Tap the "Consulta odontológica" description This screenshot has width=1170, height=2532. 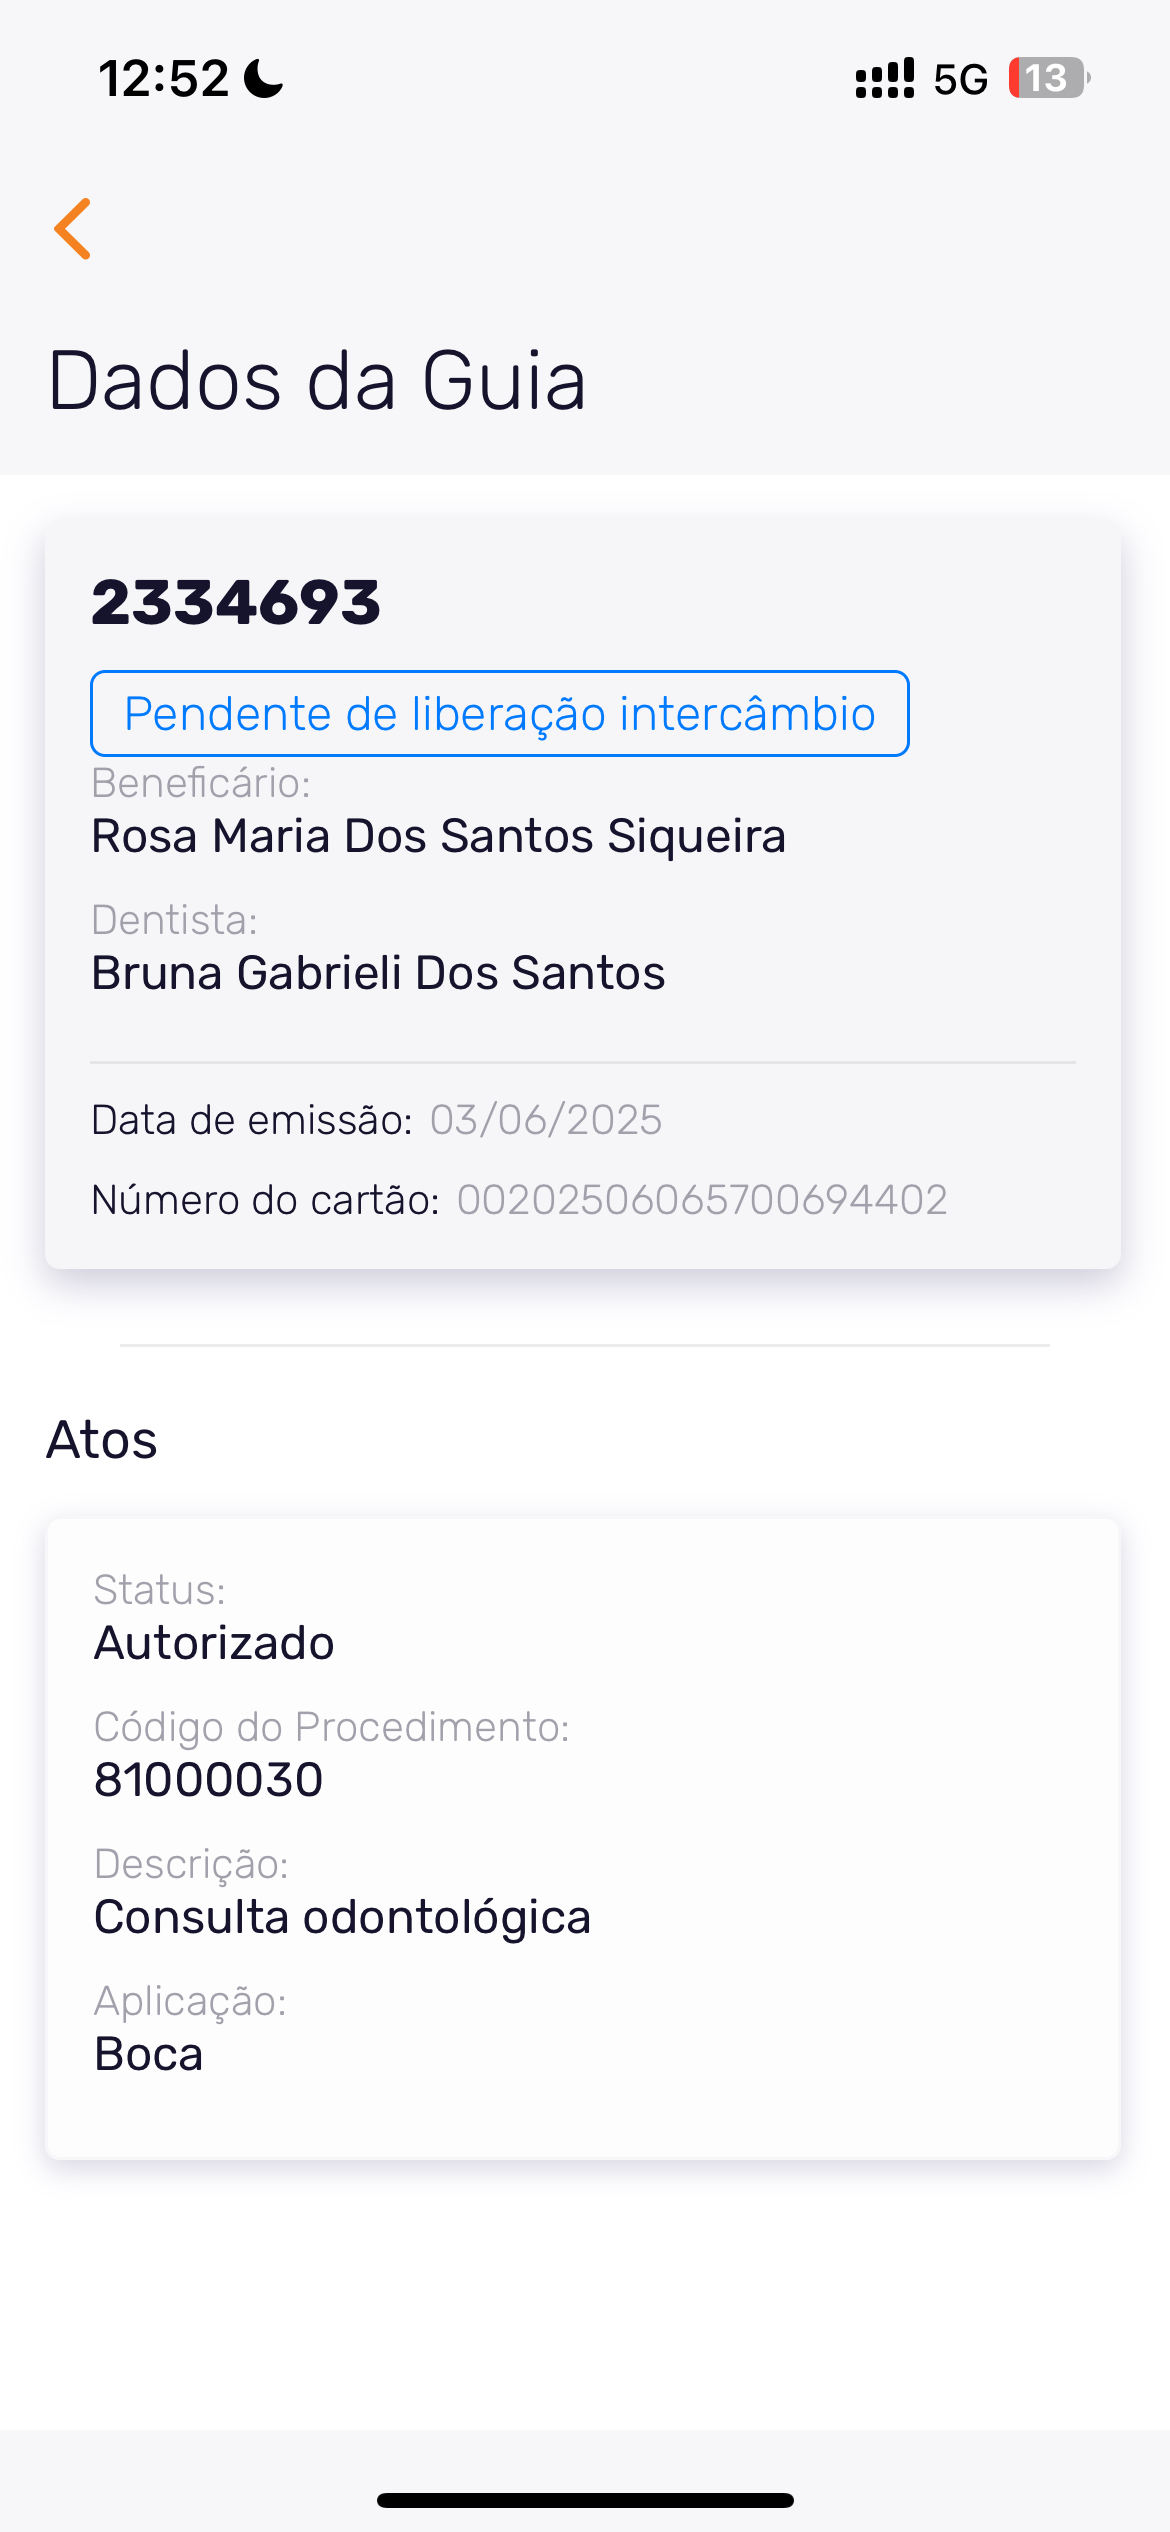coord(342,1917)
